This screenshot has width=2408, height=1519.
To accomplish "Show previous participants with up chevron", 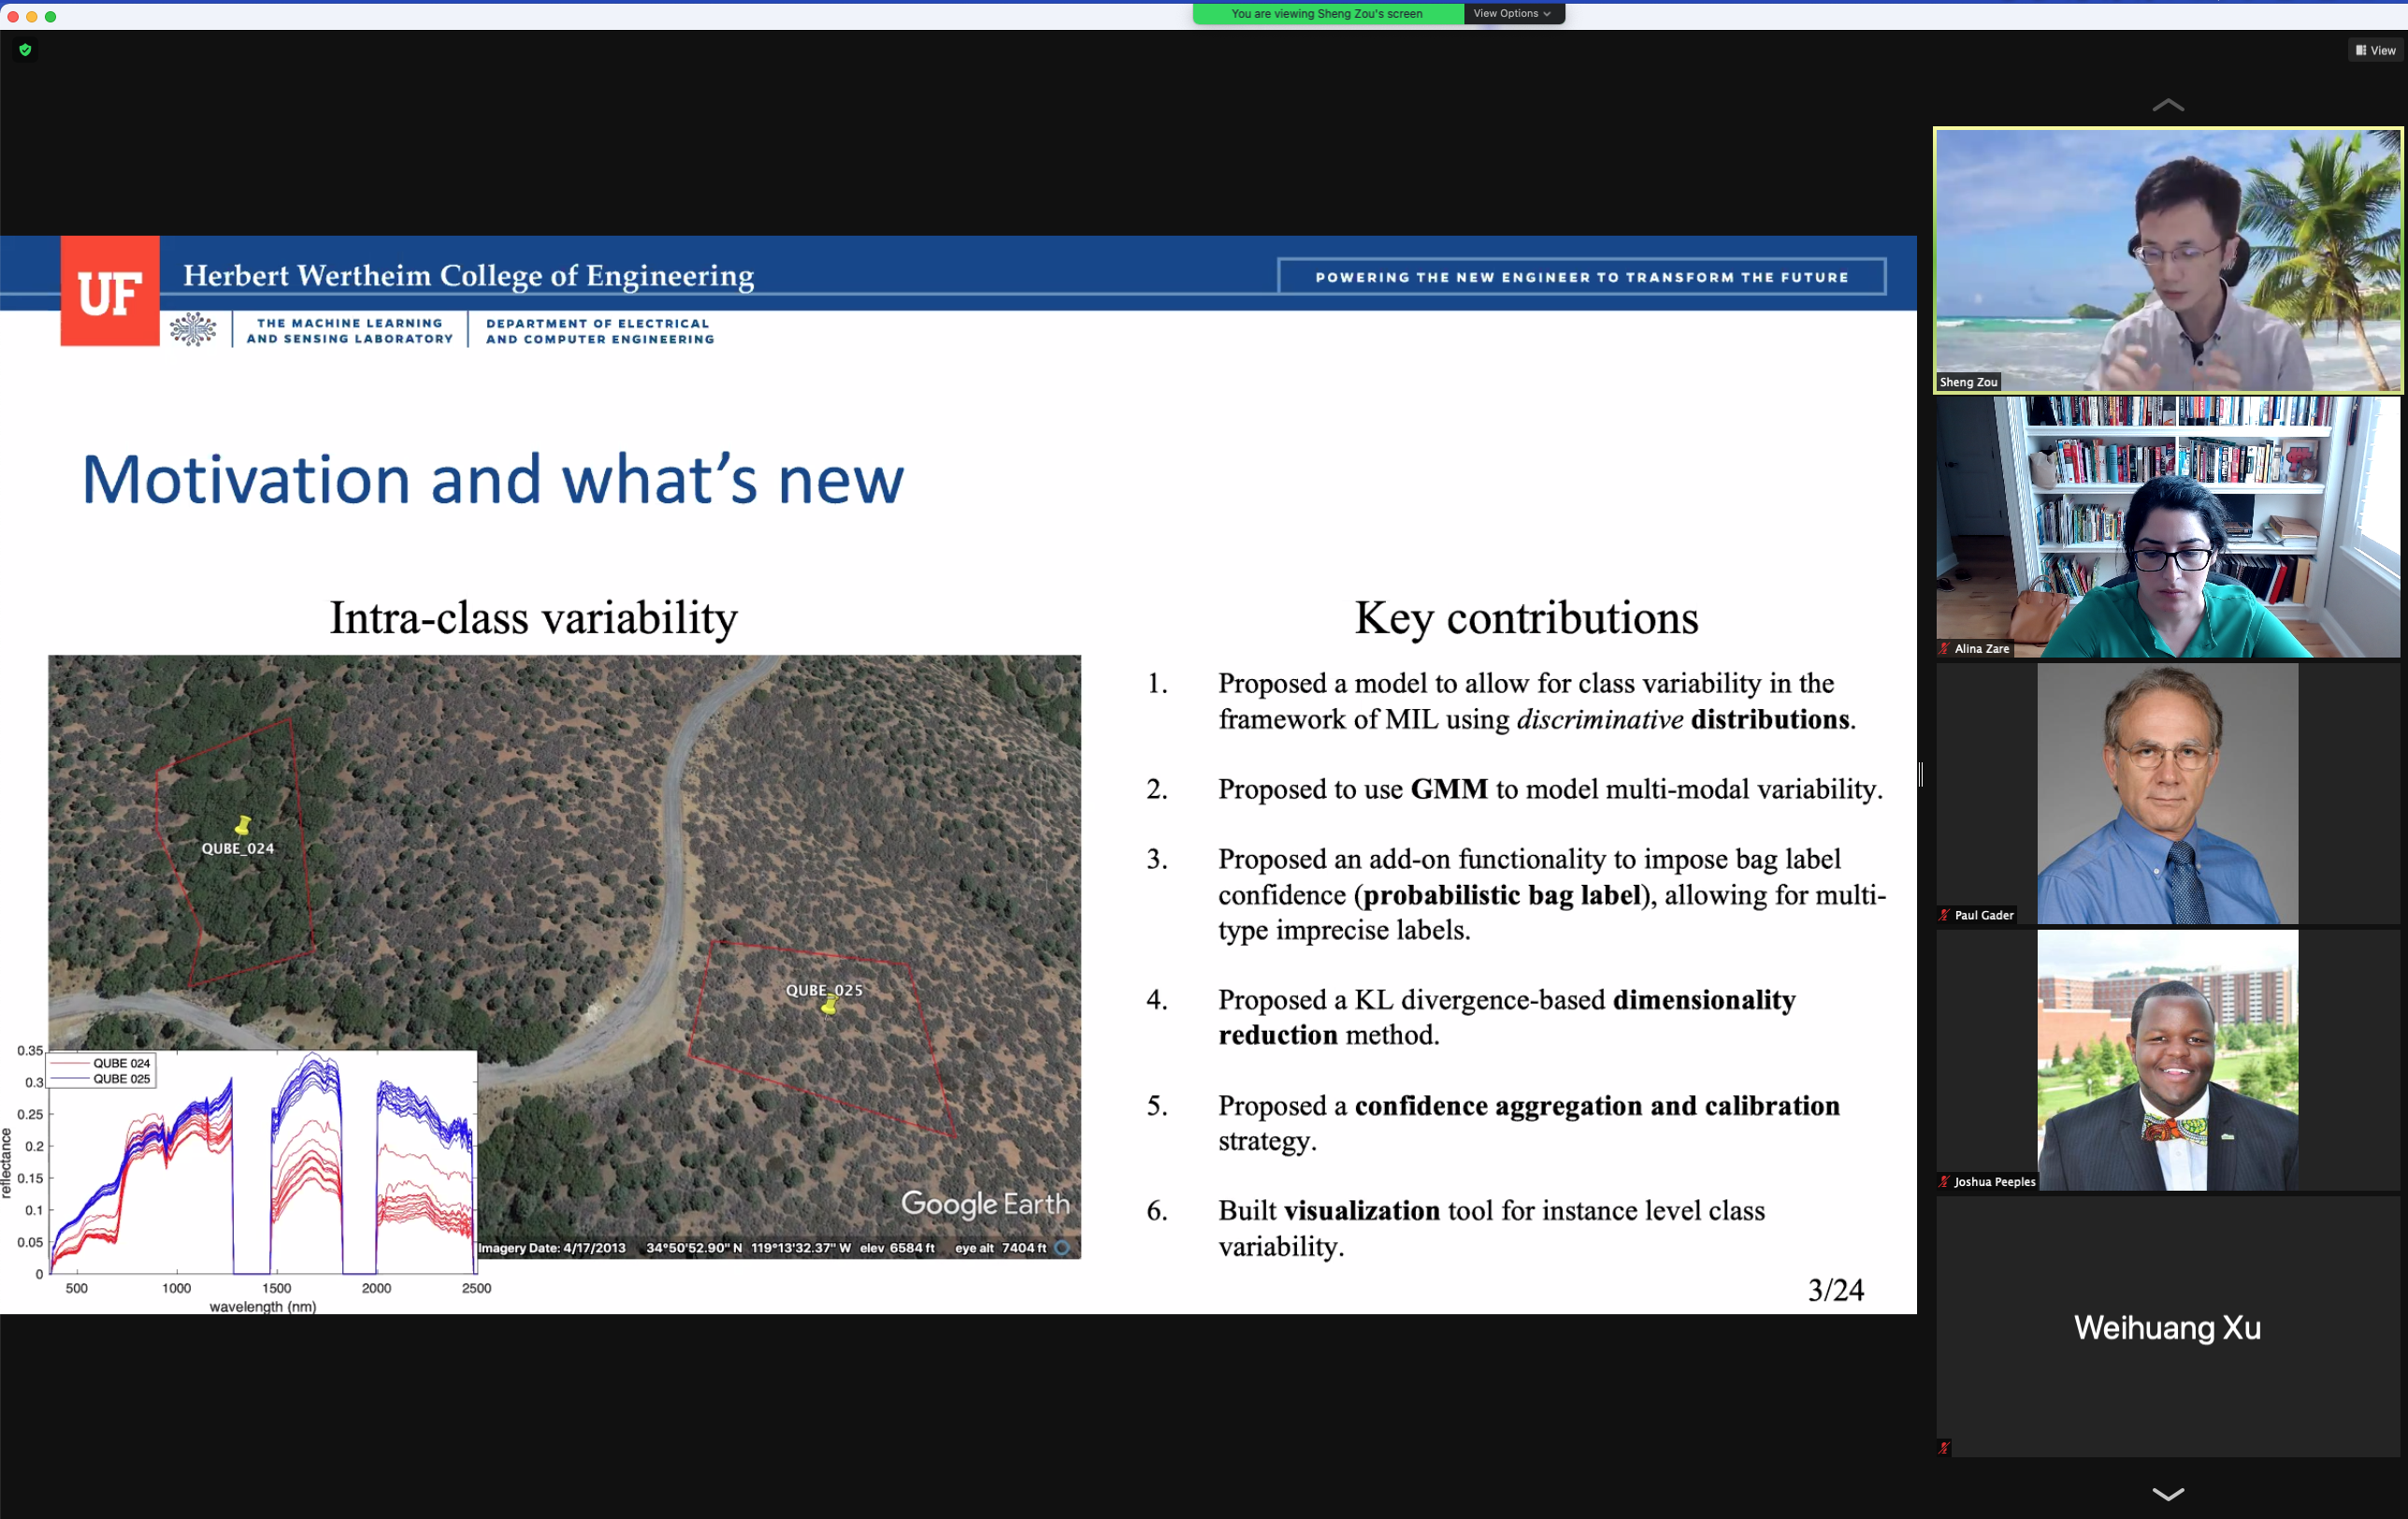I will coord(2167,105).
